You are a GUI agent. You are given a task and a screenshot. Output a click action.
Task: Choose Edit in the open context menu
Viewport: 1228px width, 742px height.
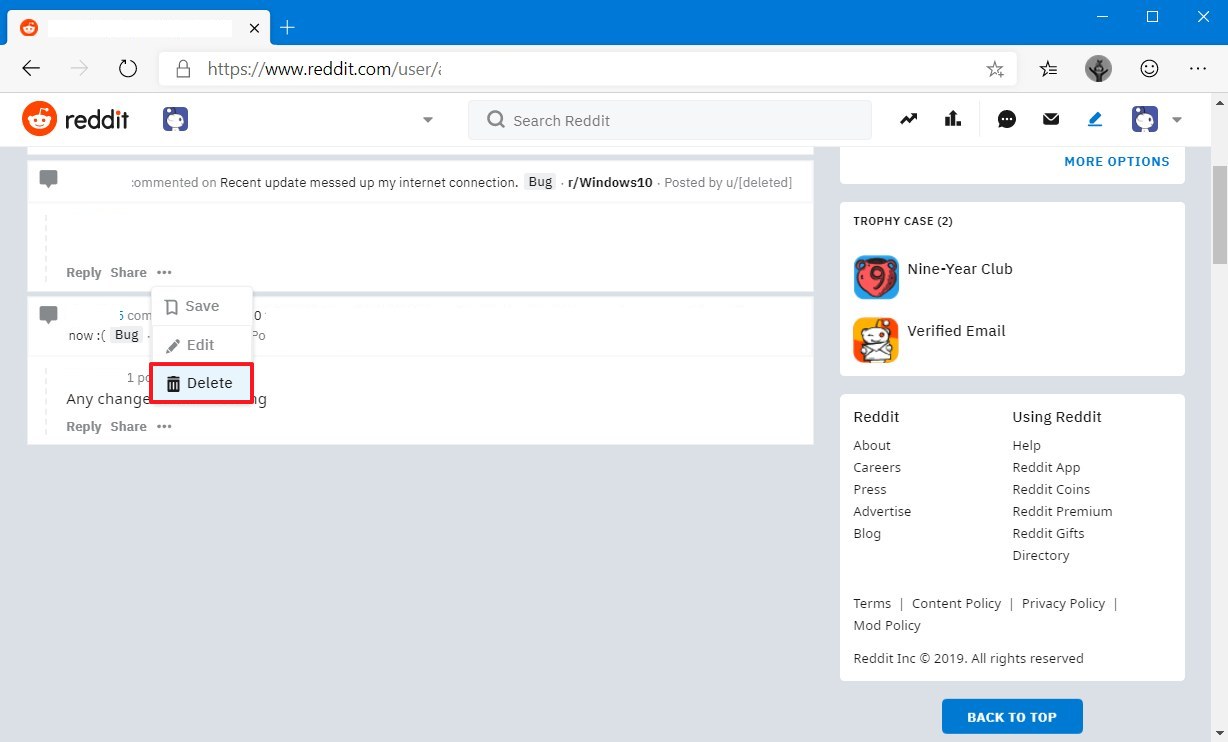(x=199, y=344)
